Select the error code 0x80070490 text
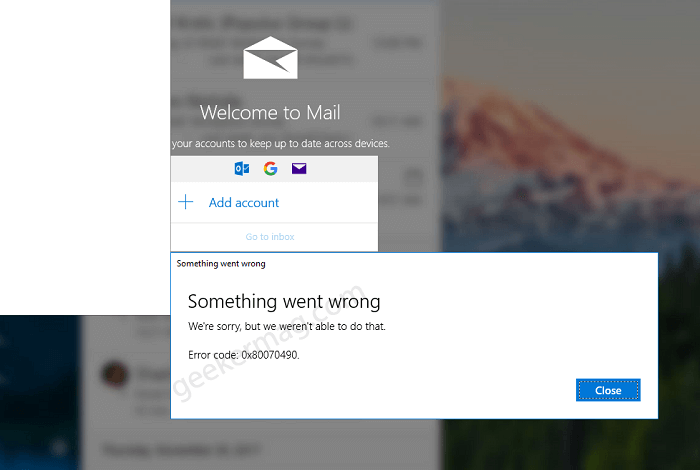Screen dimensions: 700x470 coord(244,355)
